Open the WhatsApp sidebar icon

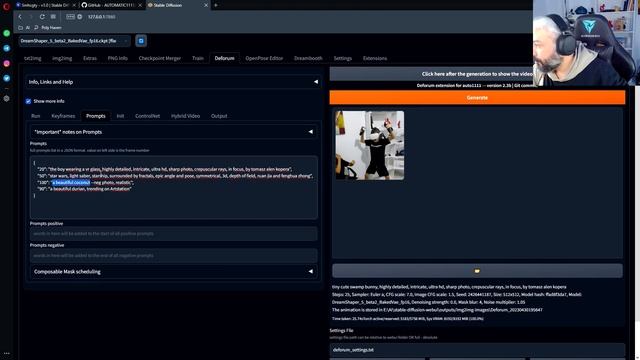point(7,33)
